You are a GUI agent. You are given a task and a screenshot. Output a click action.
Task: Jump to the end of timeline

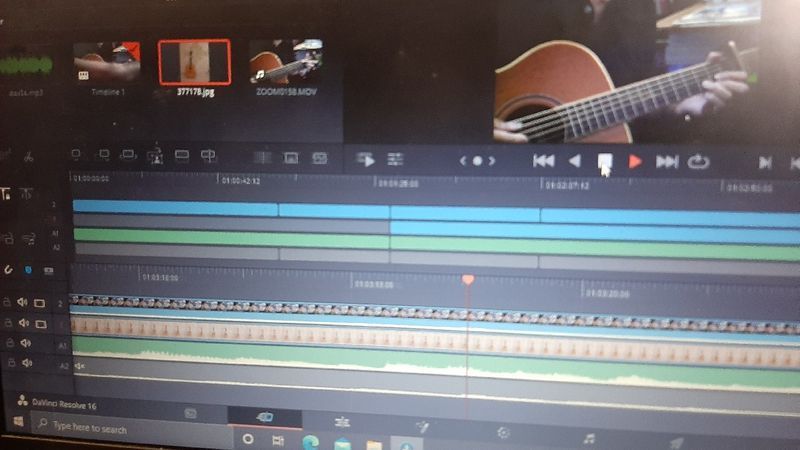click(667, 162)
